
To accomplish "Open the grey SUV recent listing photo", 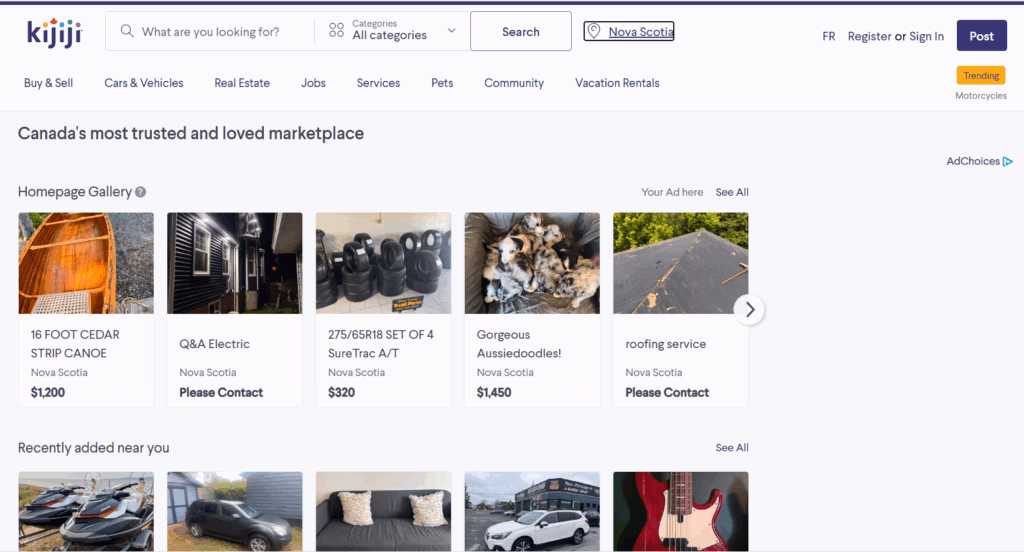I will coord(234,511).
